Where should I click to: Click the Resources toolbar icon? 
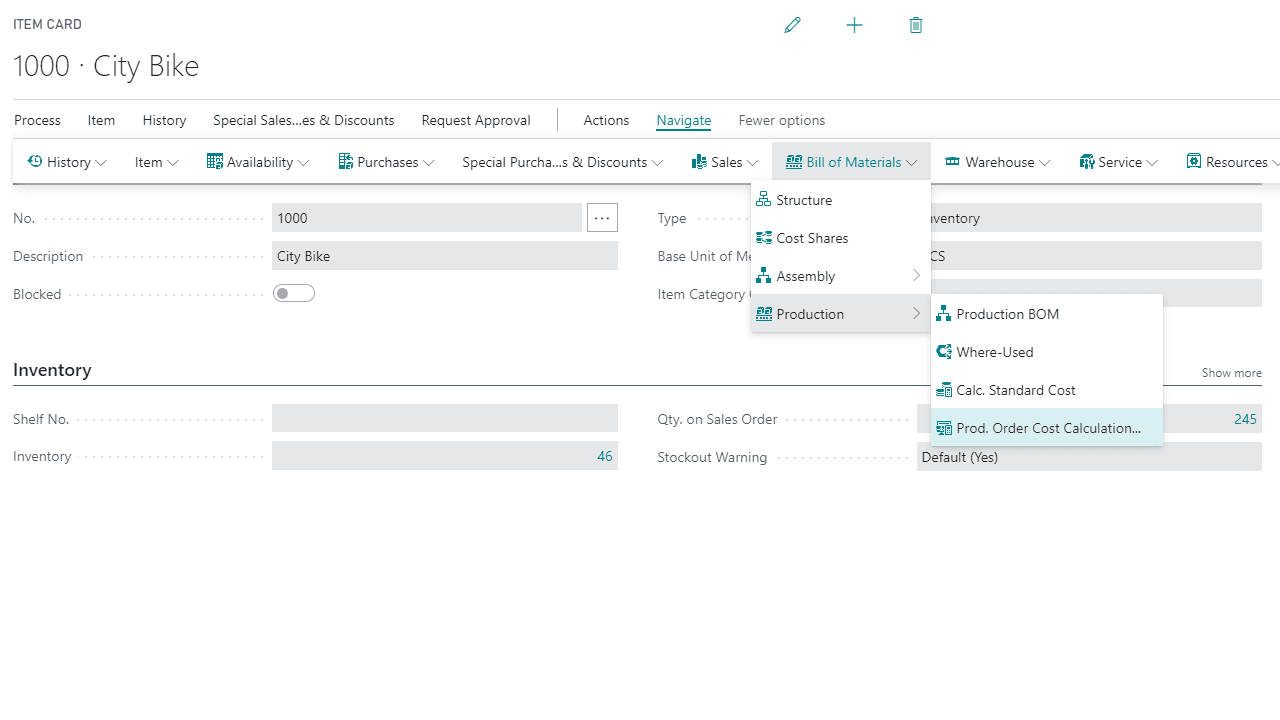pyautogui.click(x=1194, y=162)
